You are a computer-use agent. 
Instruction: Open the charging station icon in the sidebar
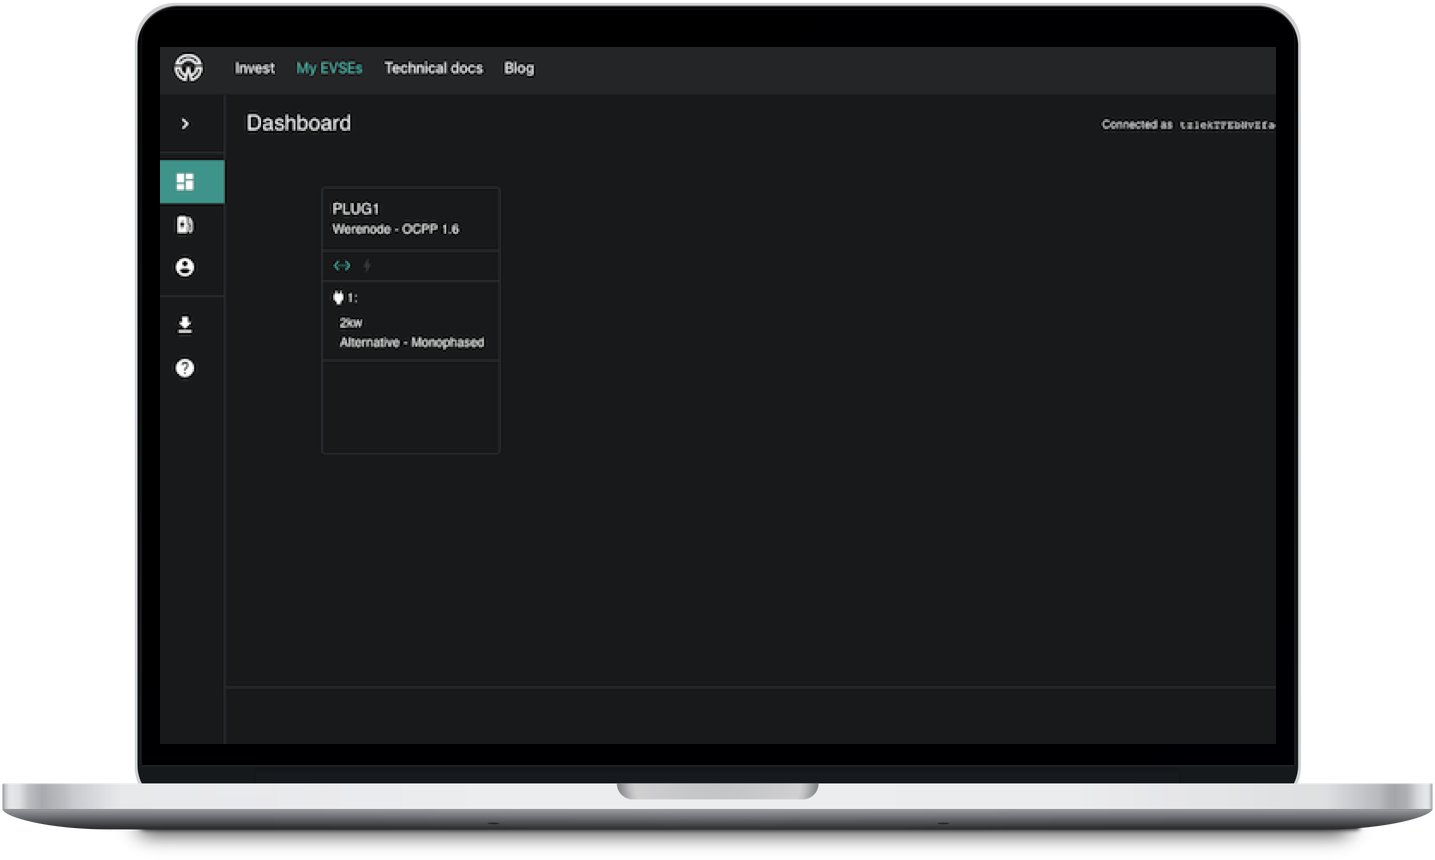[x=185, y=225]
